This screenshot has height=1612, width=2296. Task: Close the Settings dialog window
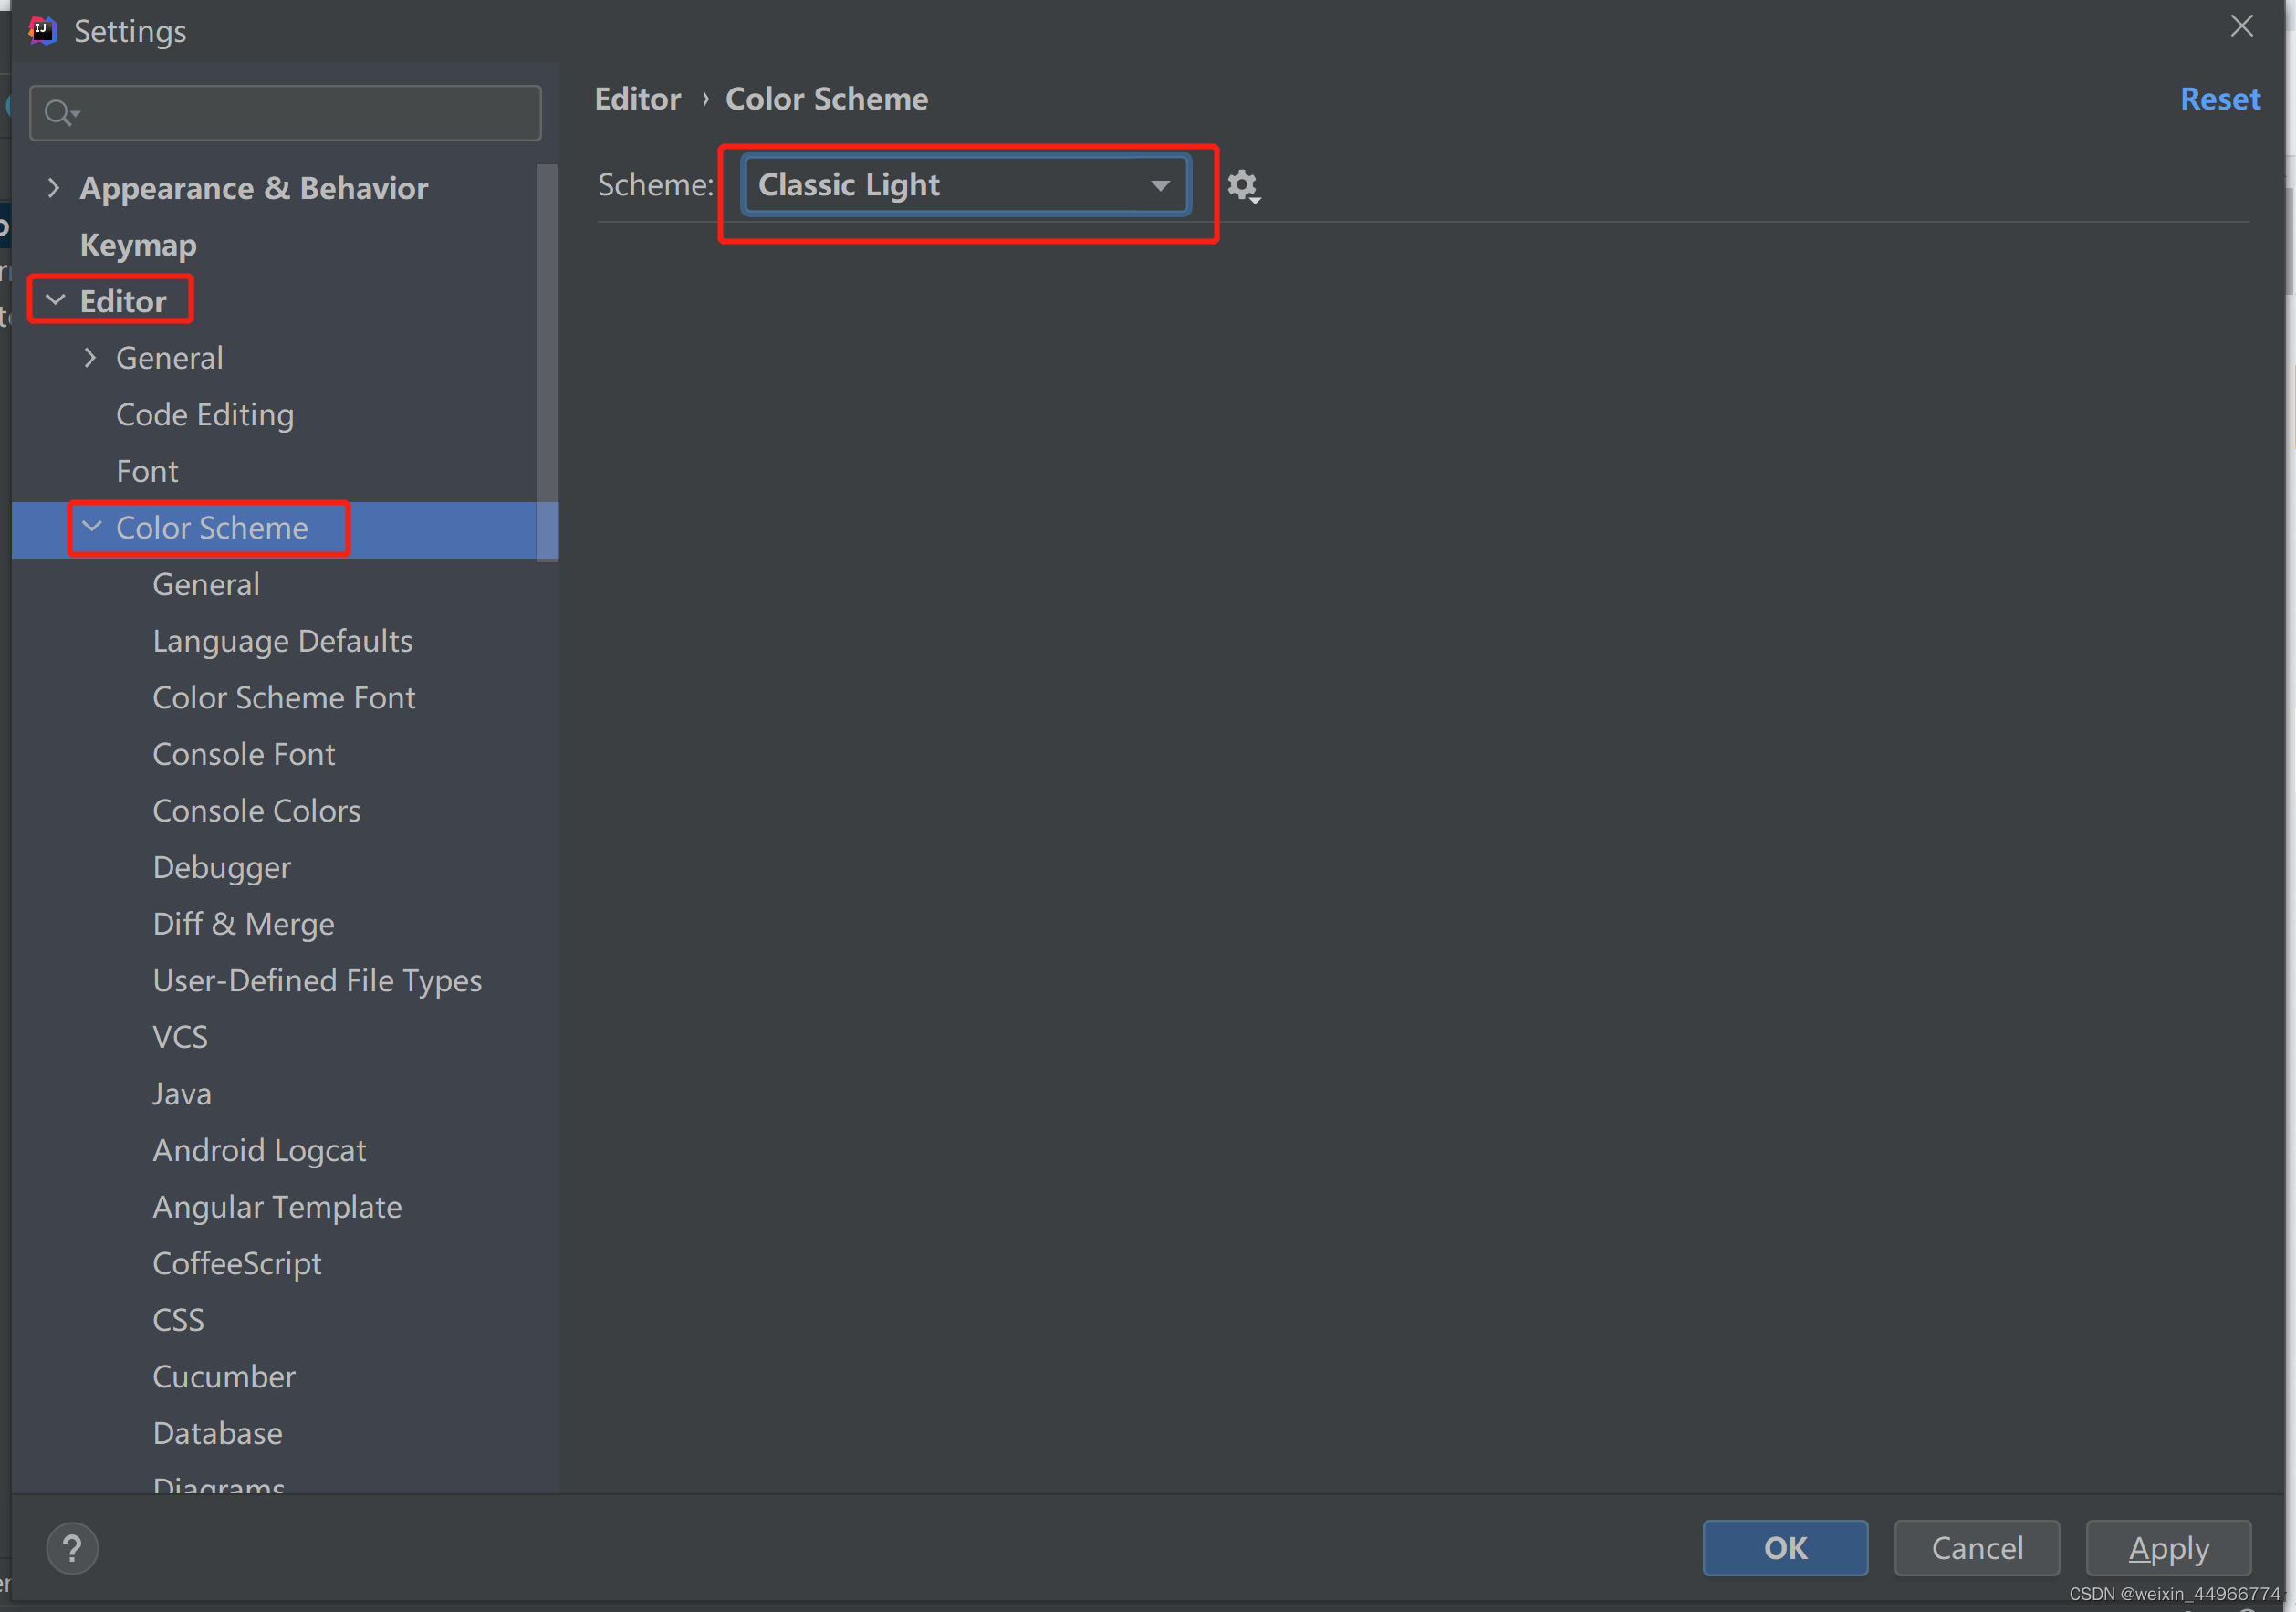(x=2241, y=26)
